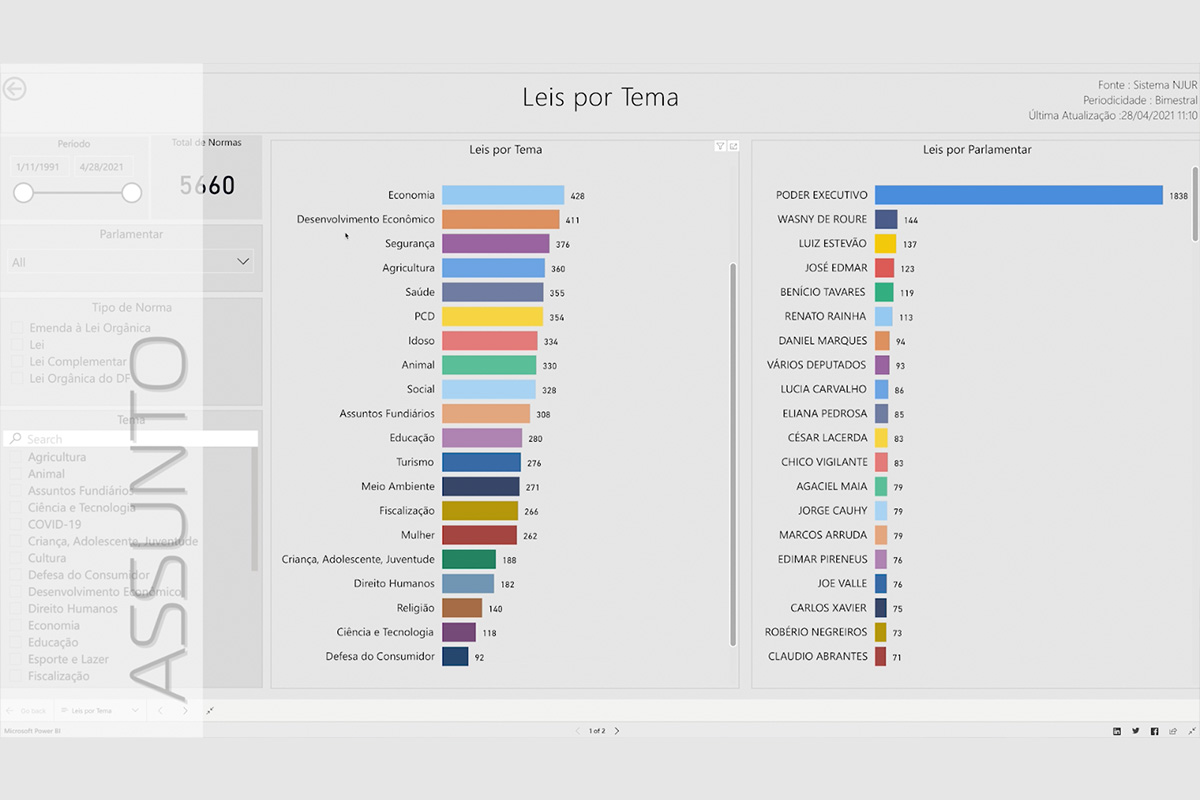Click focus mode icon on Leis por Tema chart
This screenshot has height=800, width=1200.
tap(733, 146)
